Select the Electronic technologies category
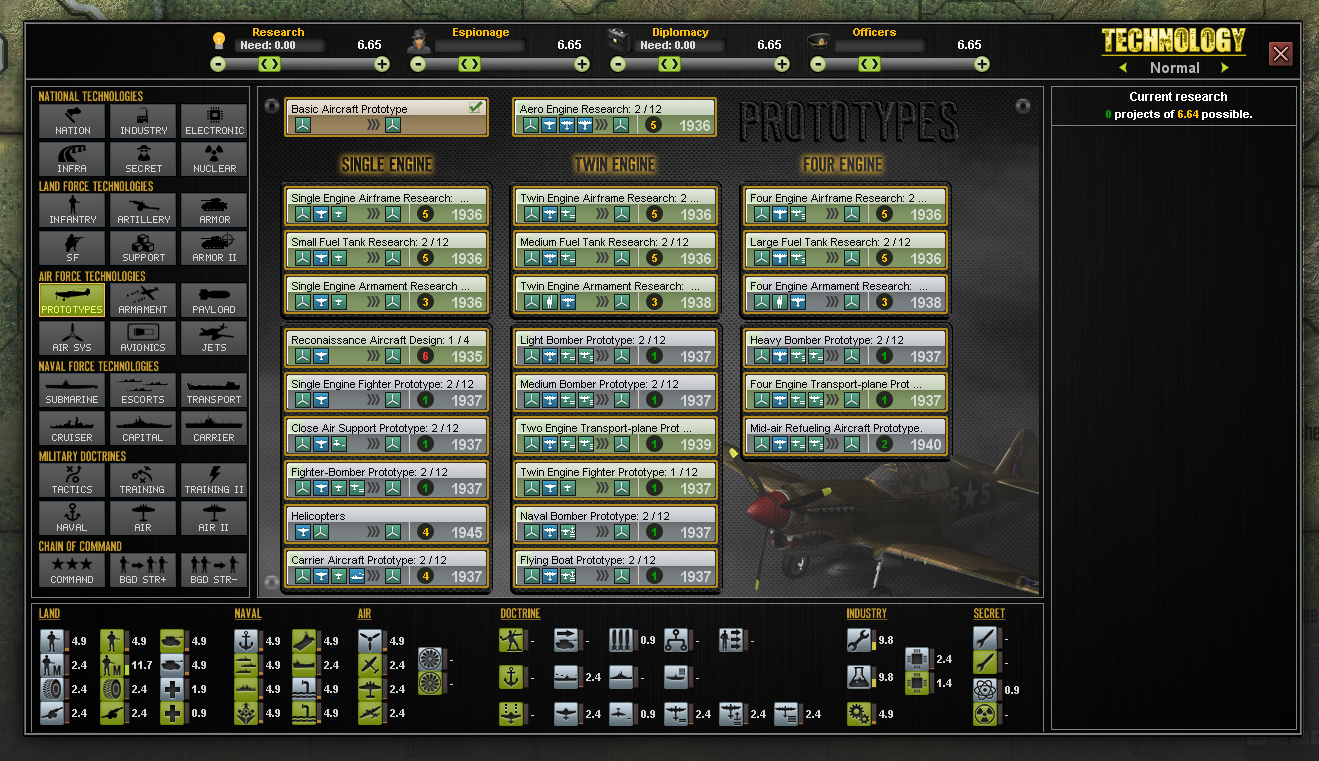Image resolution: width=1319 pixels, height=761 pixels. point(214,121)
